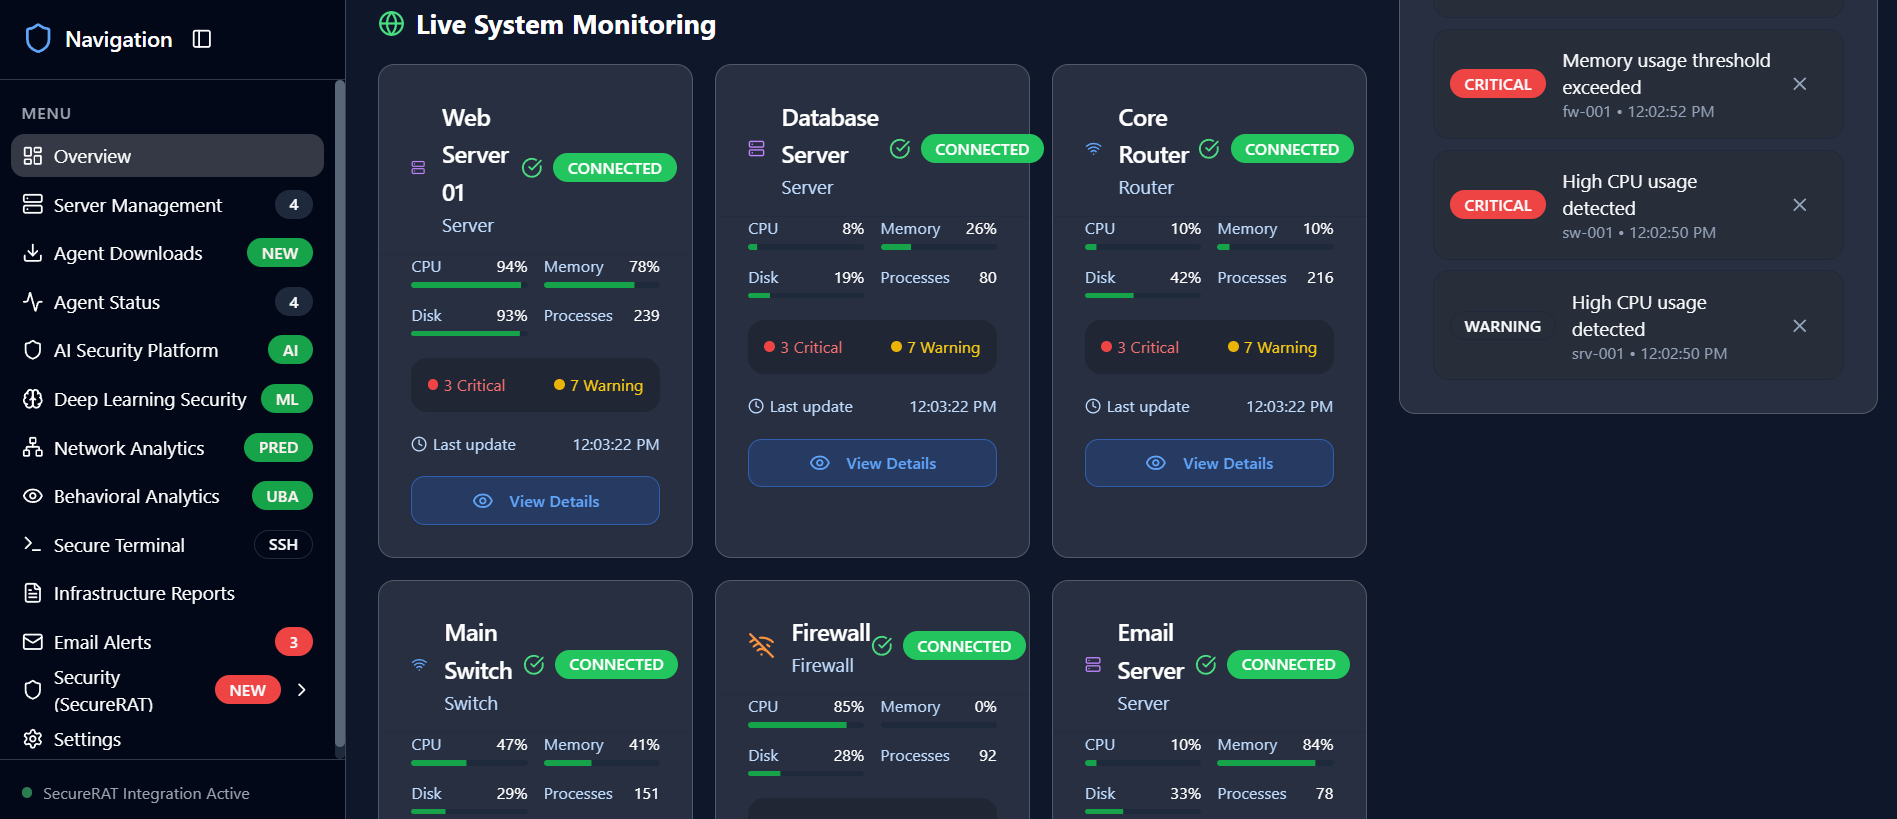The image size is (1897, 819).
Task: Close the critical High CPU usage sw-001 alert
Action: tap(1799, 205)
